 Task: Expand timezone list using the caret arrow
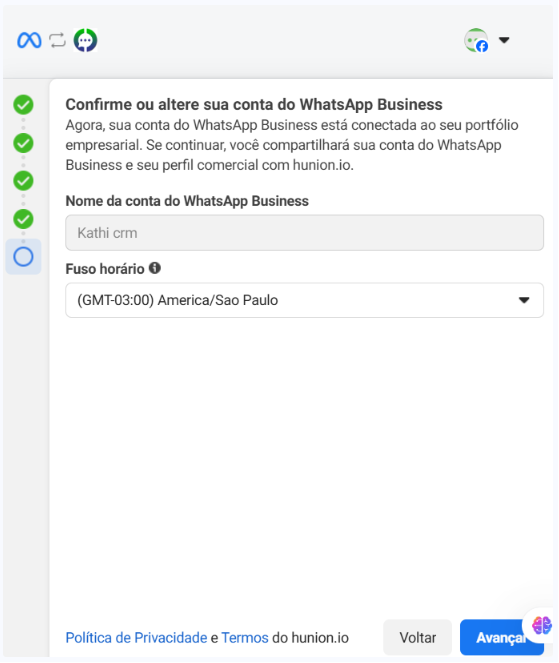tap(524, 300)
